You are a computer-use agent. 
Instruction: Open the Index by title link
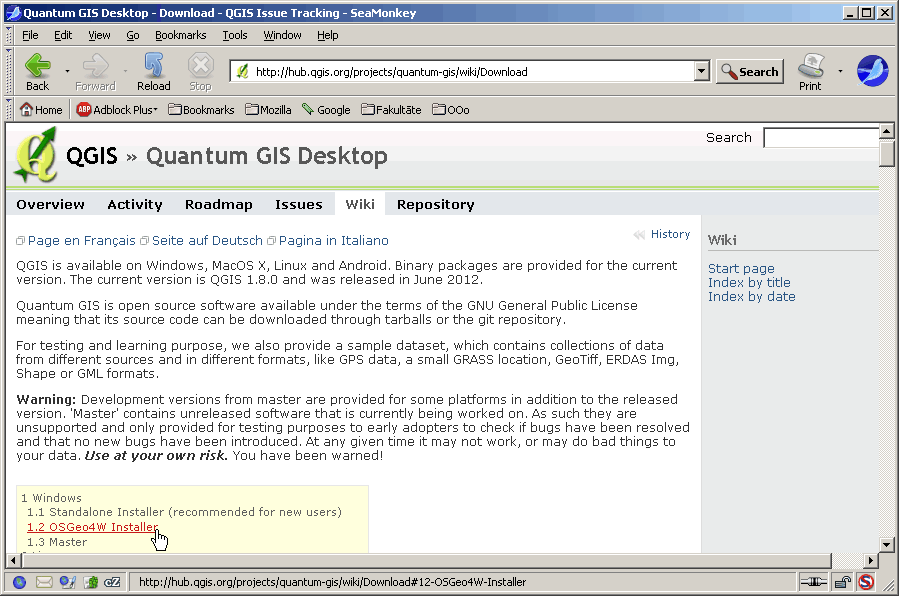click(x=749, y=283)
